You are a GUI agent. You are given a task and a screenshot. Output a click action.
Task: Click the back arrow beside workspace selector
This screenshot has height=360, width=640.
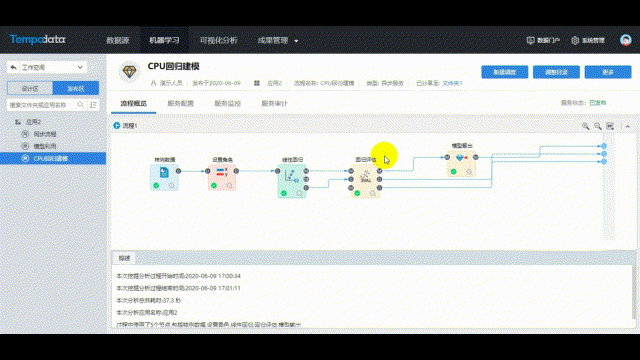pos(13,67)
